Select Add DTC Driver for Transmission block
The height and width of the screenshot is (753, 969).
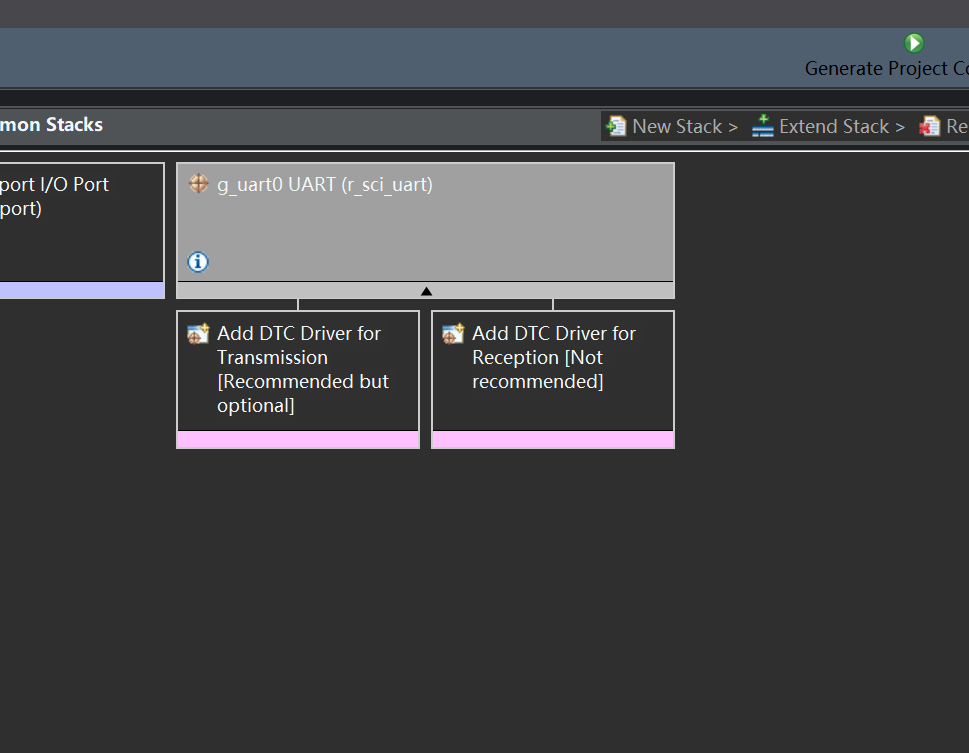click(298, 371)
